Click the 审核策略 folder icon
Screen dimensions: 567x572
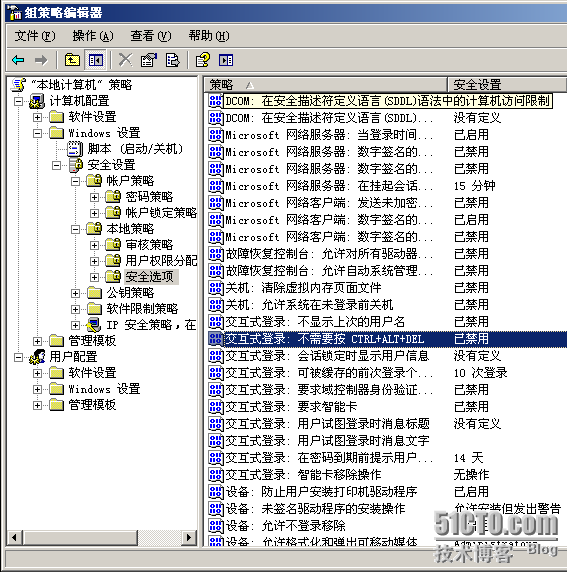[113, 245]
